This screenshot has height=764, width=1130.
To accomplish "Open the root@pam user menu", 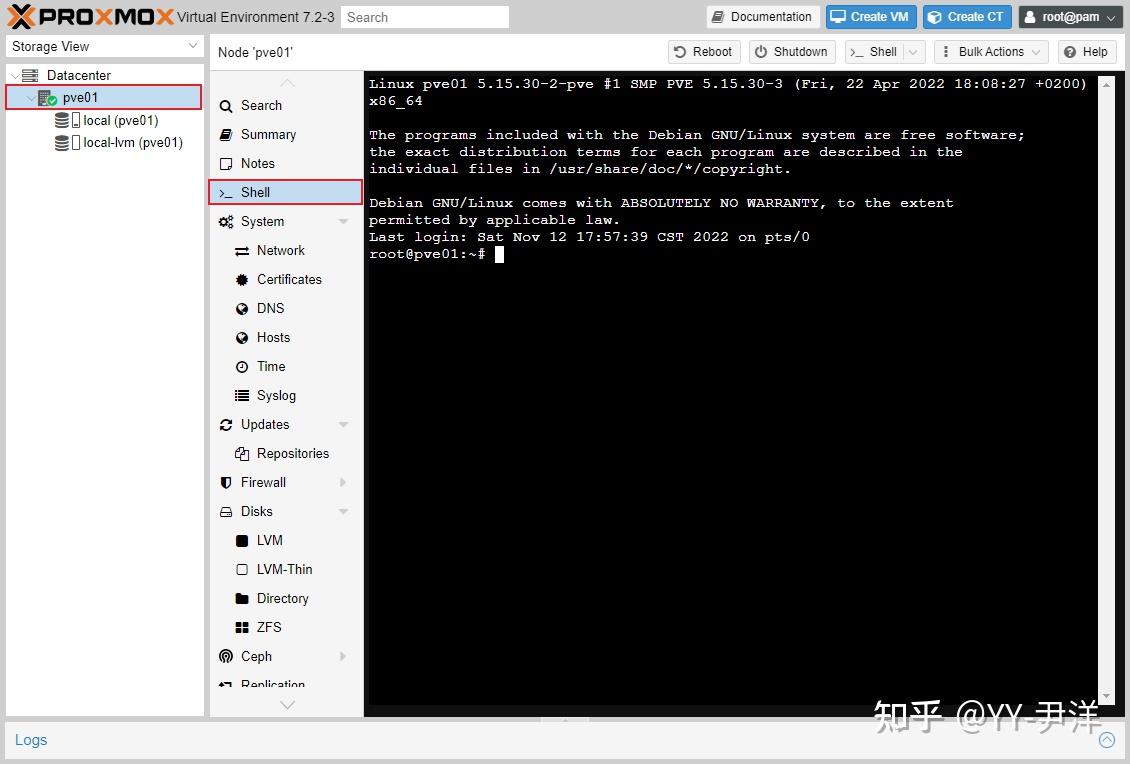I will click(1070, 16).
